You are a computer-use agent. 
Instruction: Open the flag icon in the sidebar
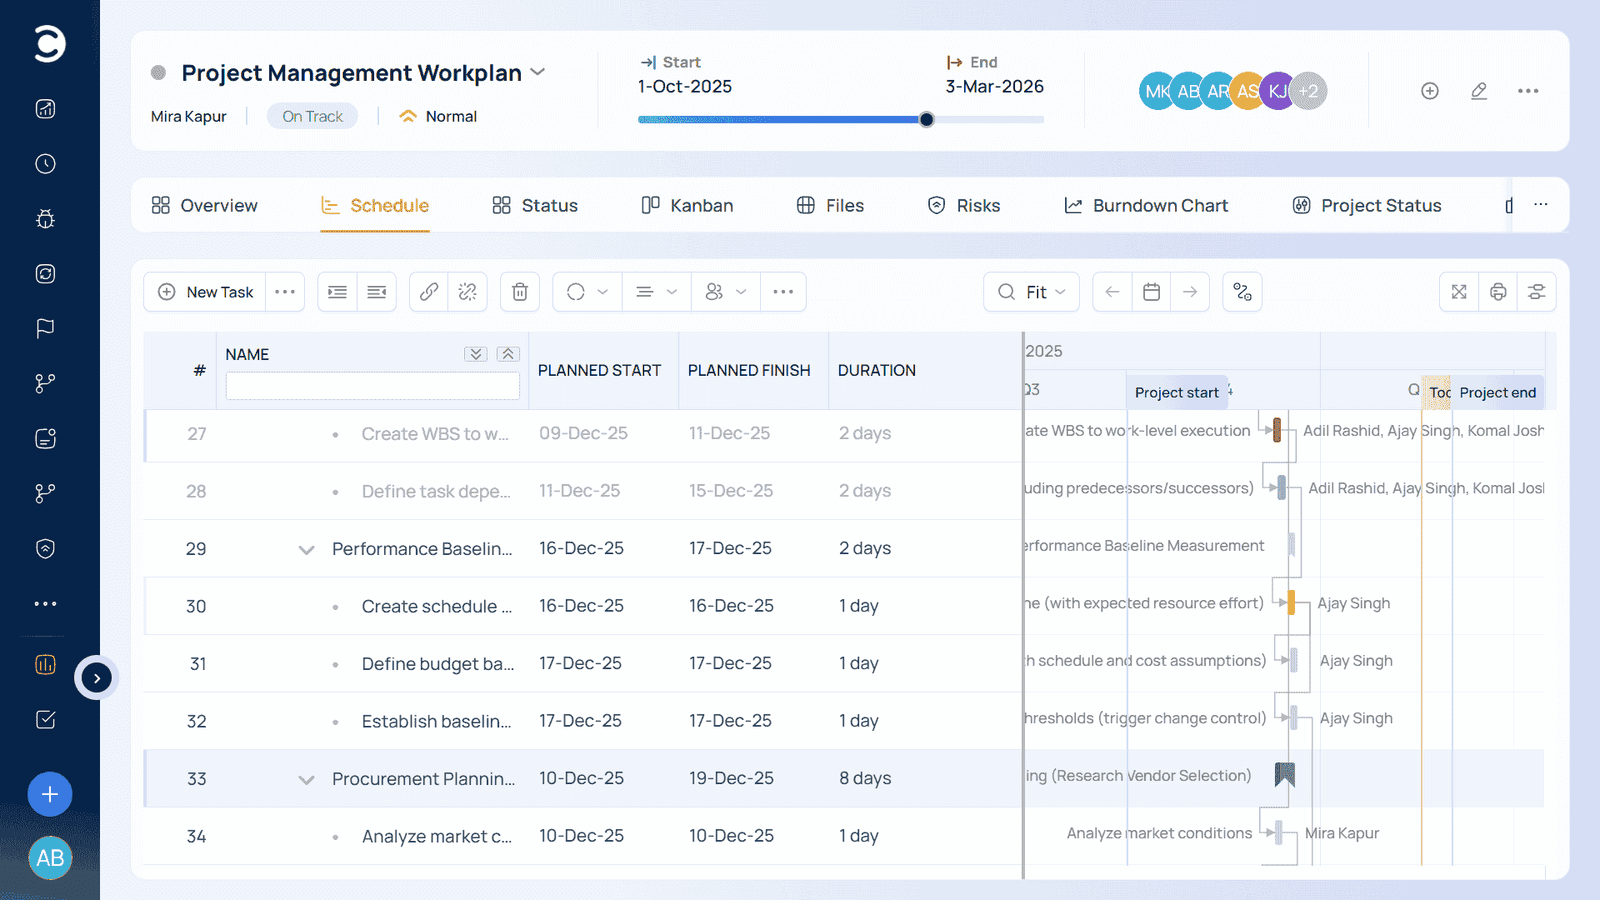coord(45,328)
